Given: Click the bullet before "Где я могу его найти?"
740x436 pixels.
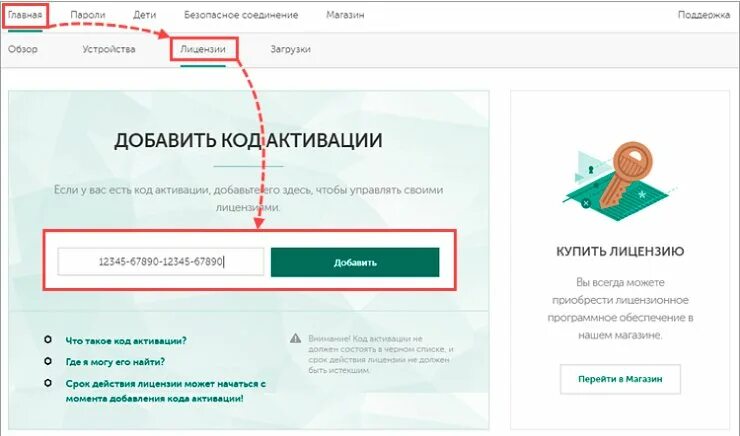Looking at the screenshot, I should [48, 361].
